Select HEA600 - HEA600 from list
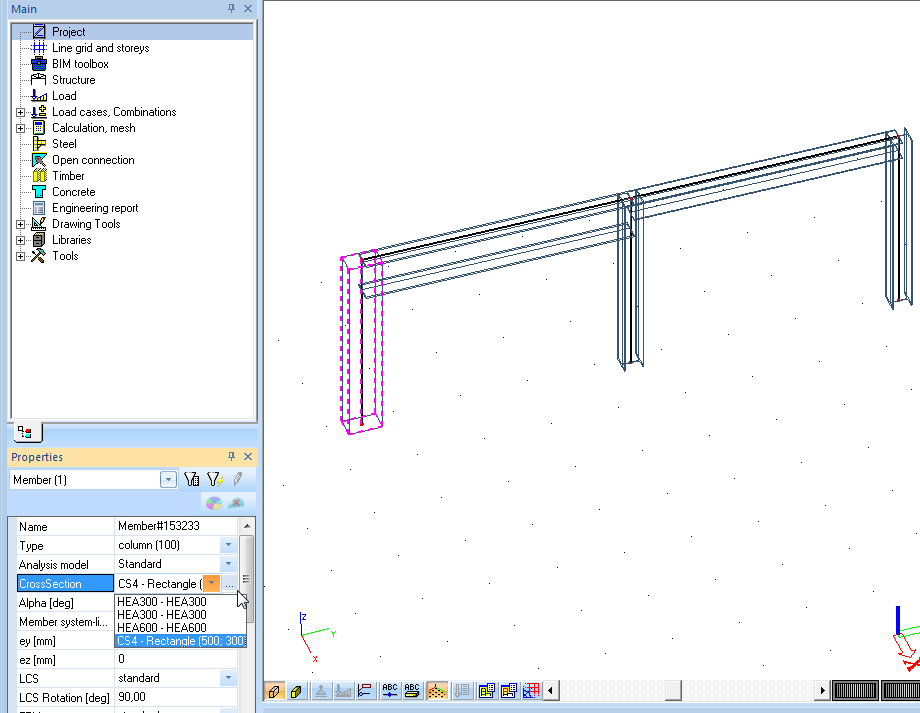Image resolution: width=920 pixels, height=713 pixels. (161, 628)
